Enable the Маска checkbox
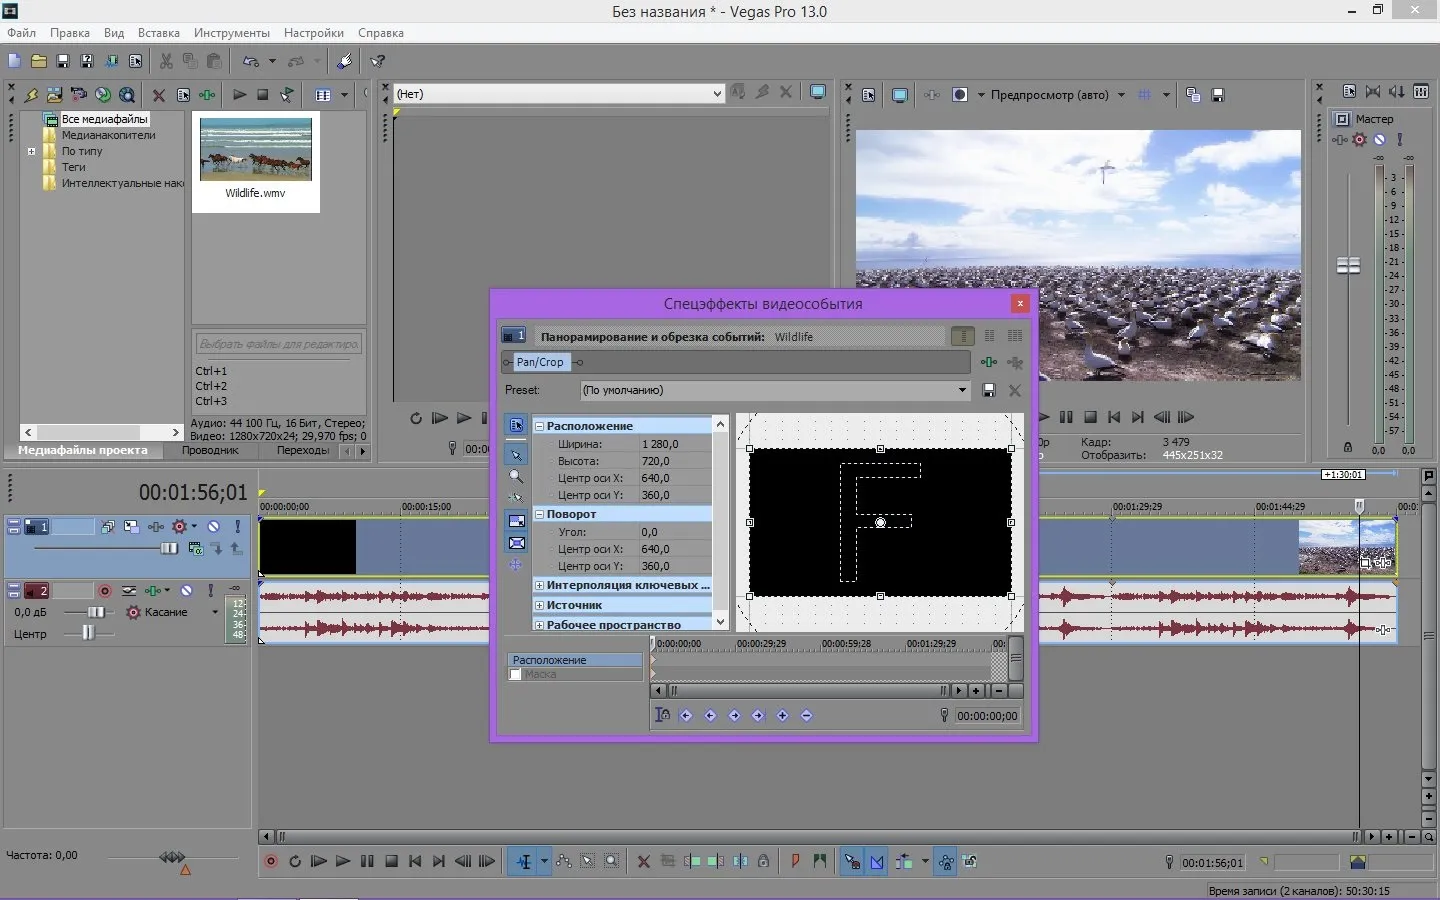Image resolution: width=1440 pixels, height=900 pixels. pos(516,675)
